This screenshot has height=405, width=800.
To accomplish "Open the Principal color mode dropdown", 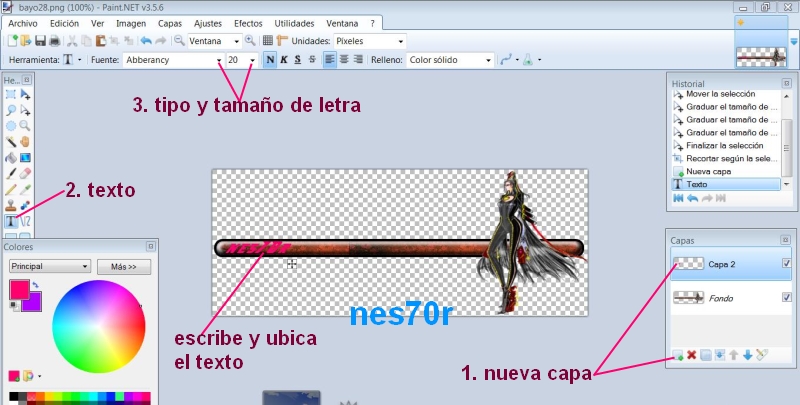I will [50, 266].
